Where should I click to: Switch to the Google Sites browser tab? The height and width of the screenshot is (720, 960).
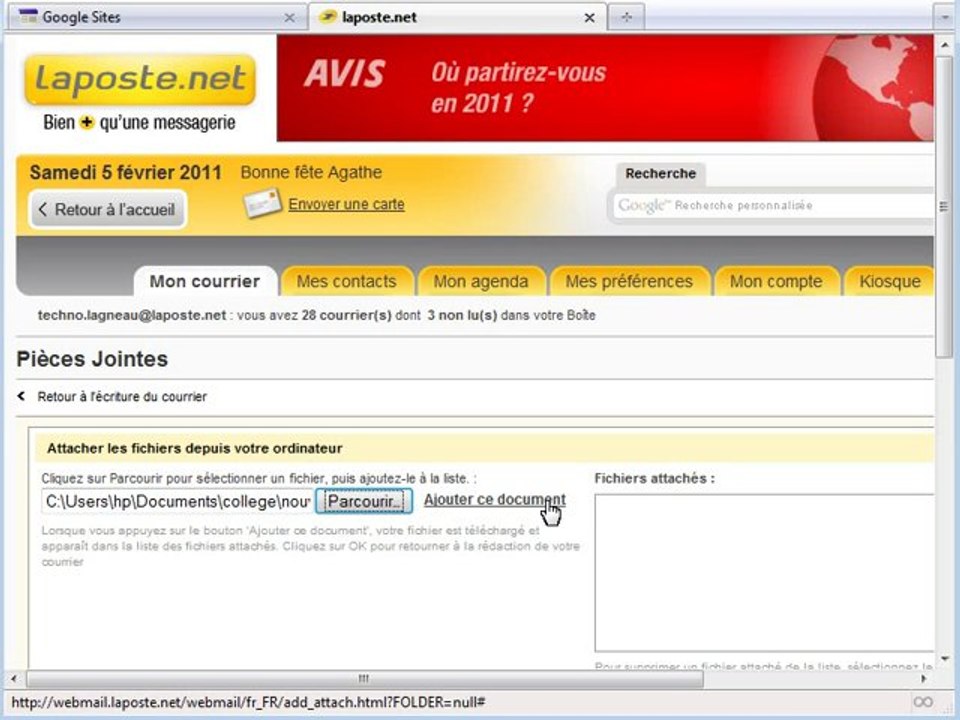(157, 17)
